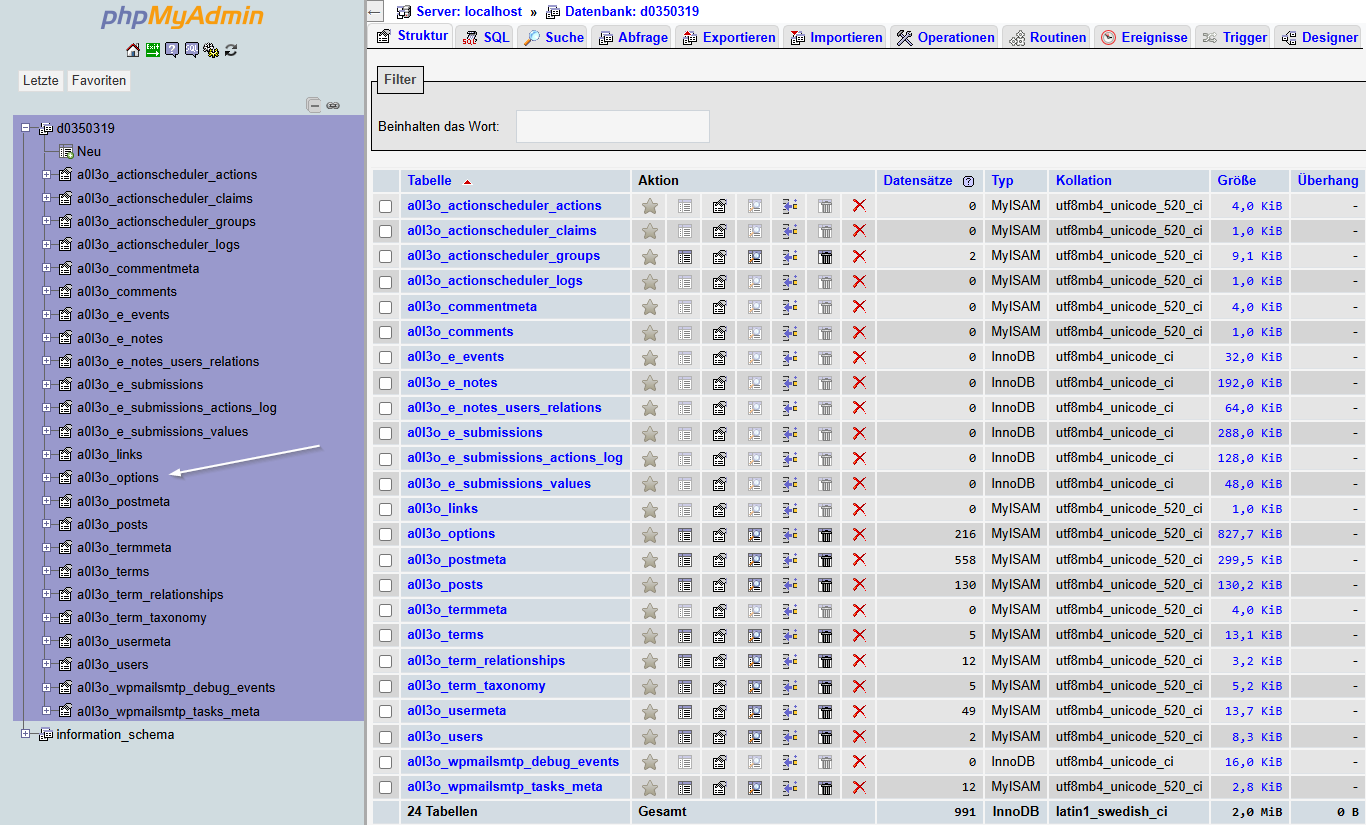This screenshot has width=1366, height=825.
Task: Favorite a0l3o_options table via star icon
Action: (x=650, y=534)
